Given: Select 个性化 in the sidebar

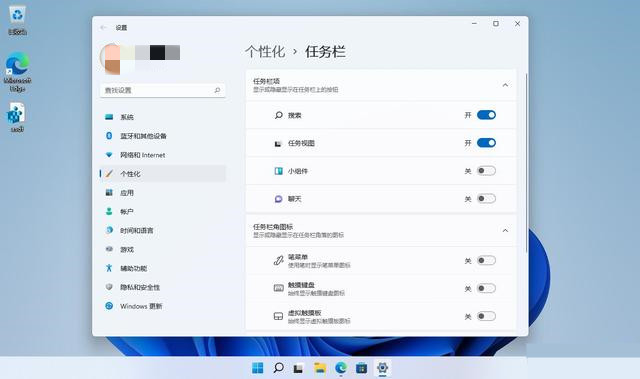Looking at the screenshot, I should tap(162, 174).
